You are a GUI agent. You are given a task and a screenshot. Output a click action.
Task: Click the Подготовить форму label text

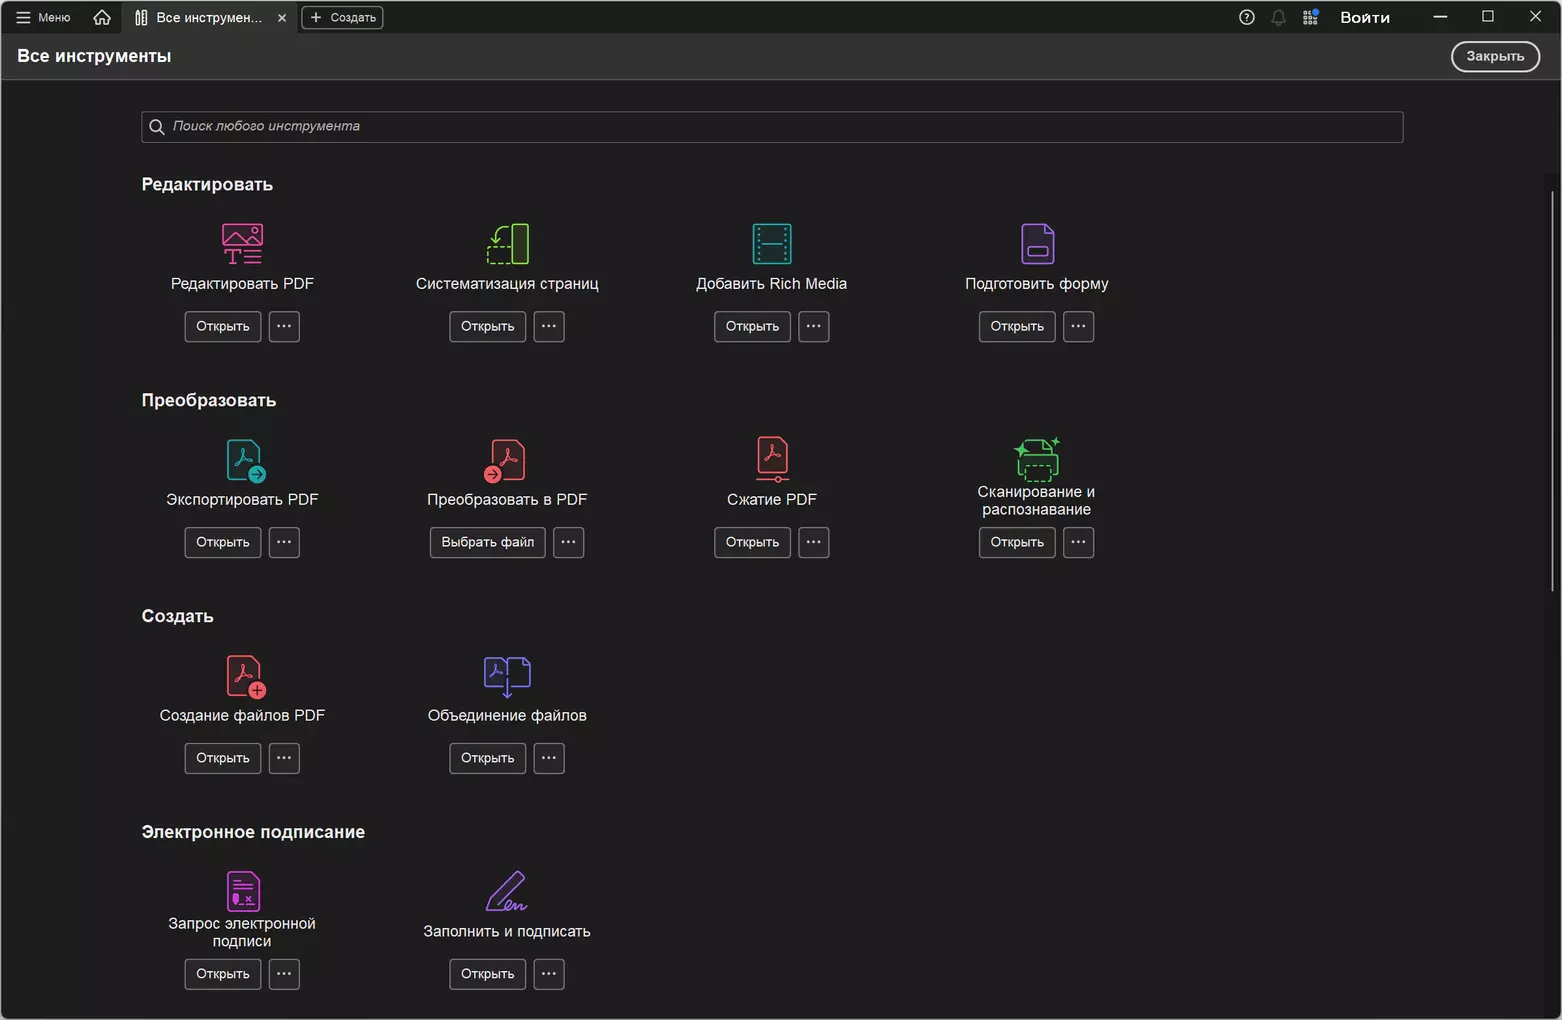(x=1037, y=284)
